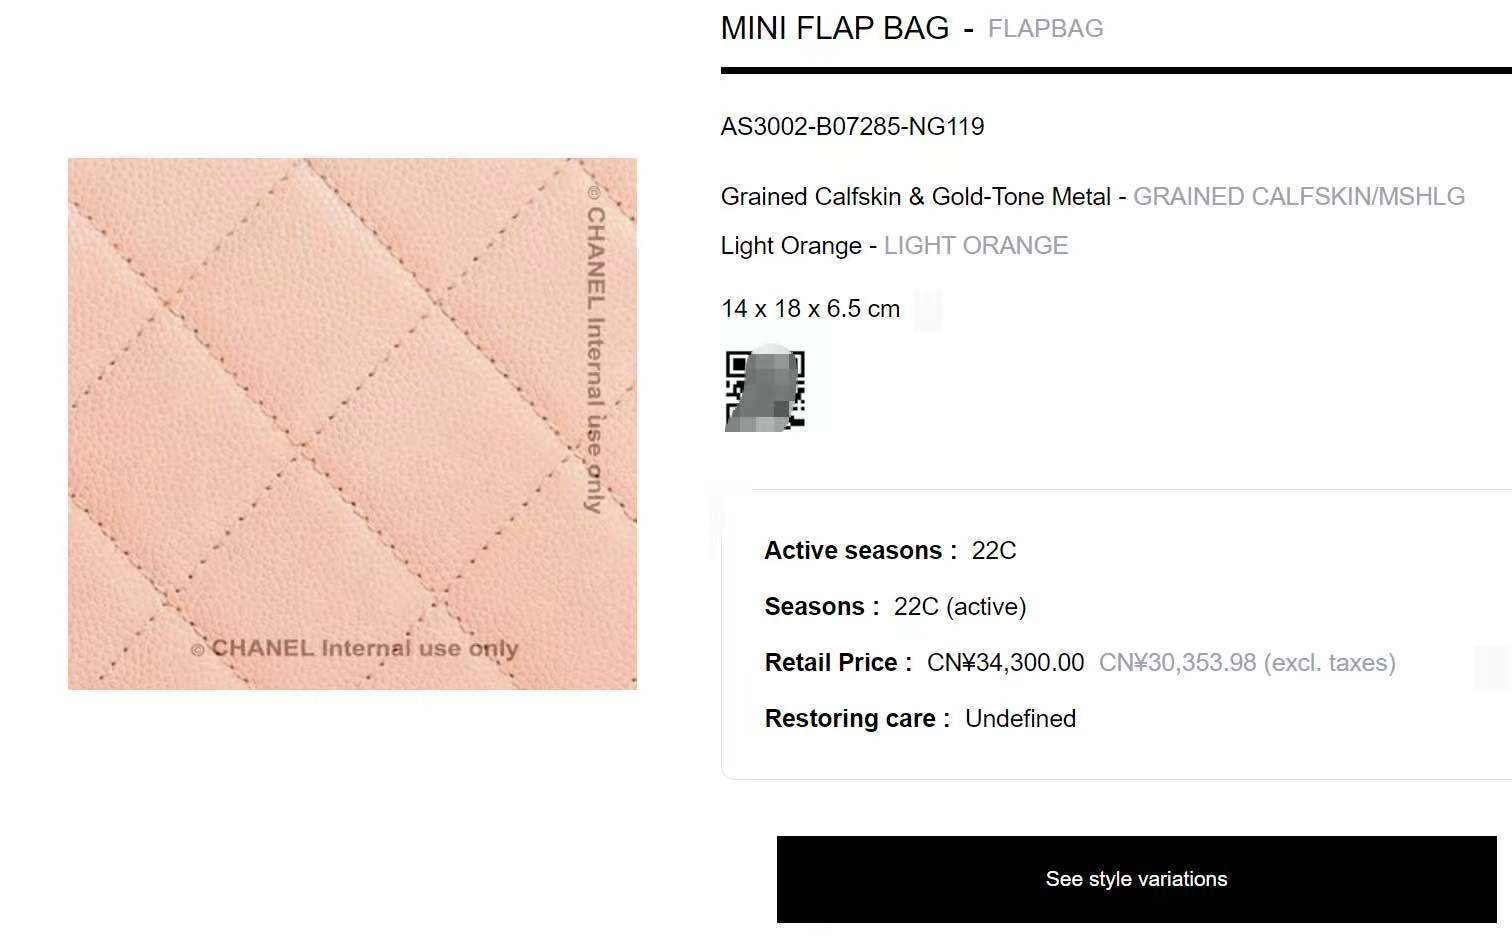Click the 14 x 18 x 6.5 cm dimensions
This screenshot has height=952, width=1512.
[810, 308]
